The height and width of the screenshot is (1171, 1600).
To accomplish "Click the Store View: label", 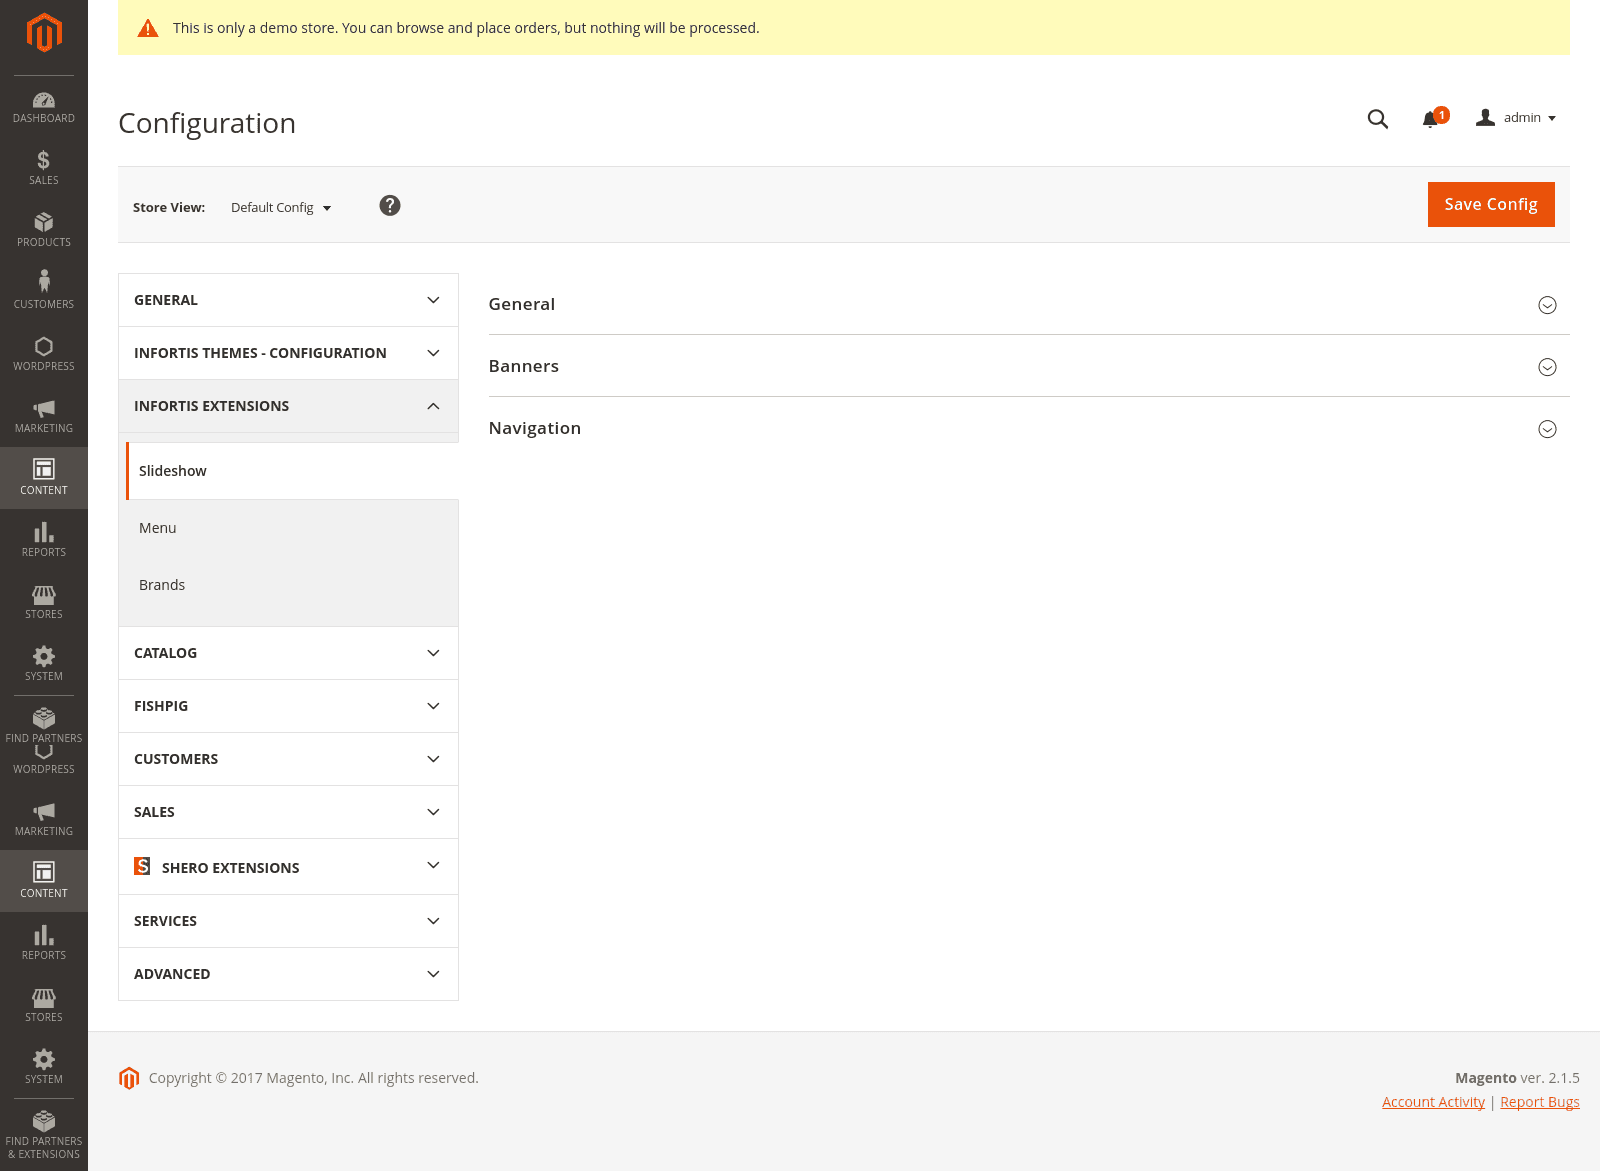I will (x=169, y=208).
